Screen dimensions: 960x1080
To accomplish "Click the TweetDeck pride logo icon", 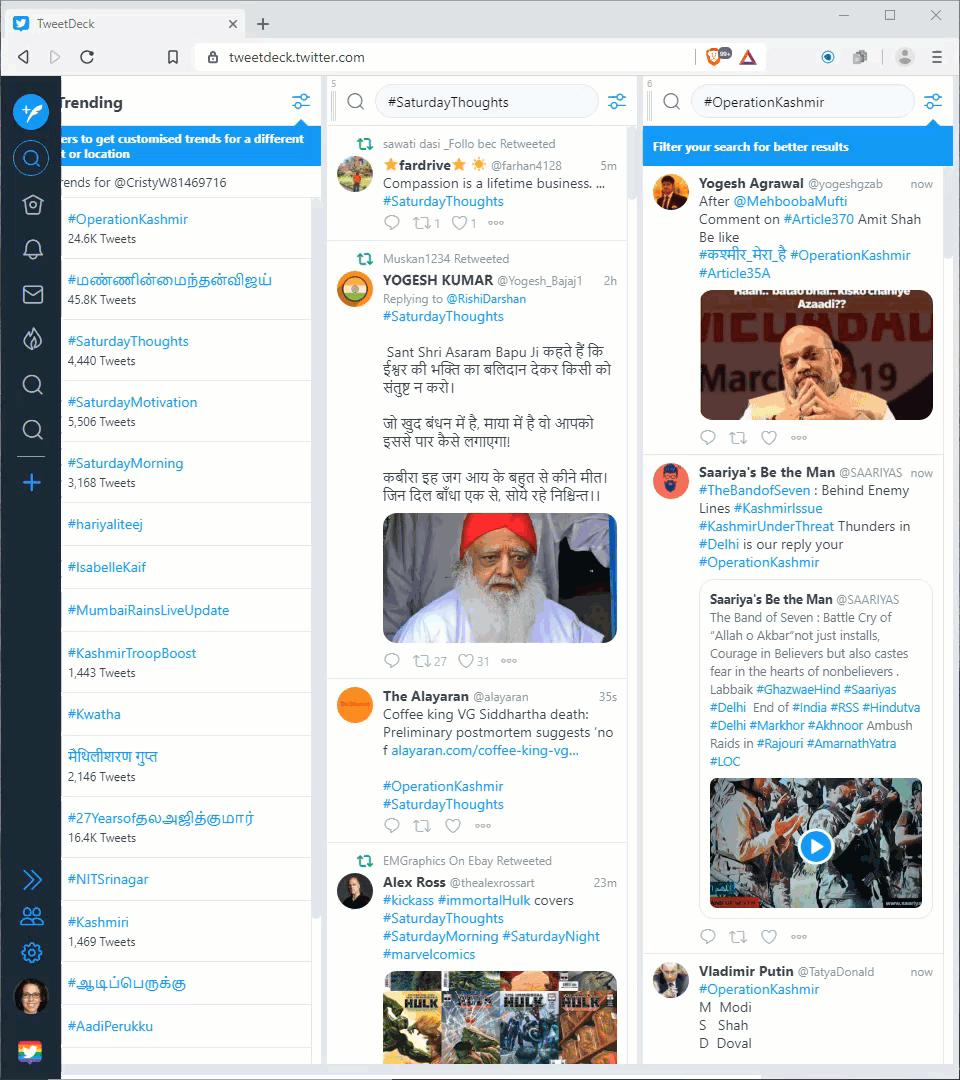I will [30, 1052].
